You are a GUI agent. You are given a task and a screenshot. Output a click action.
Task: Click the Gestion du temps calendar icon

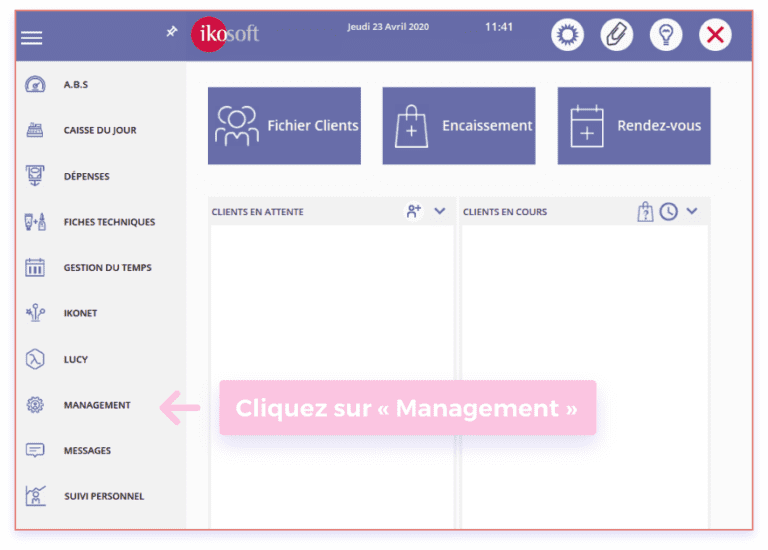click(35, 267)
